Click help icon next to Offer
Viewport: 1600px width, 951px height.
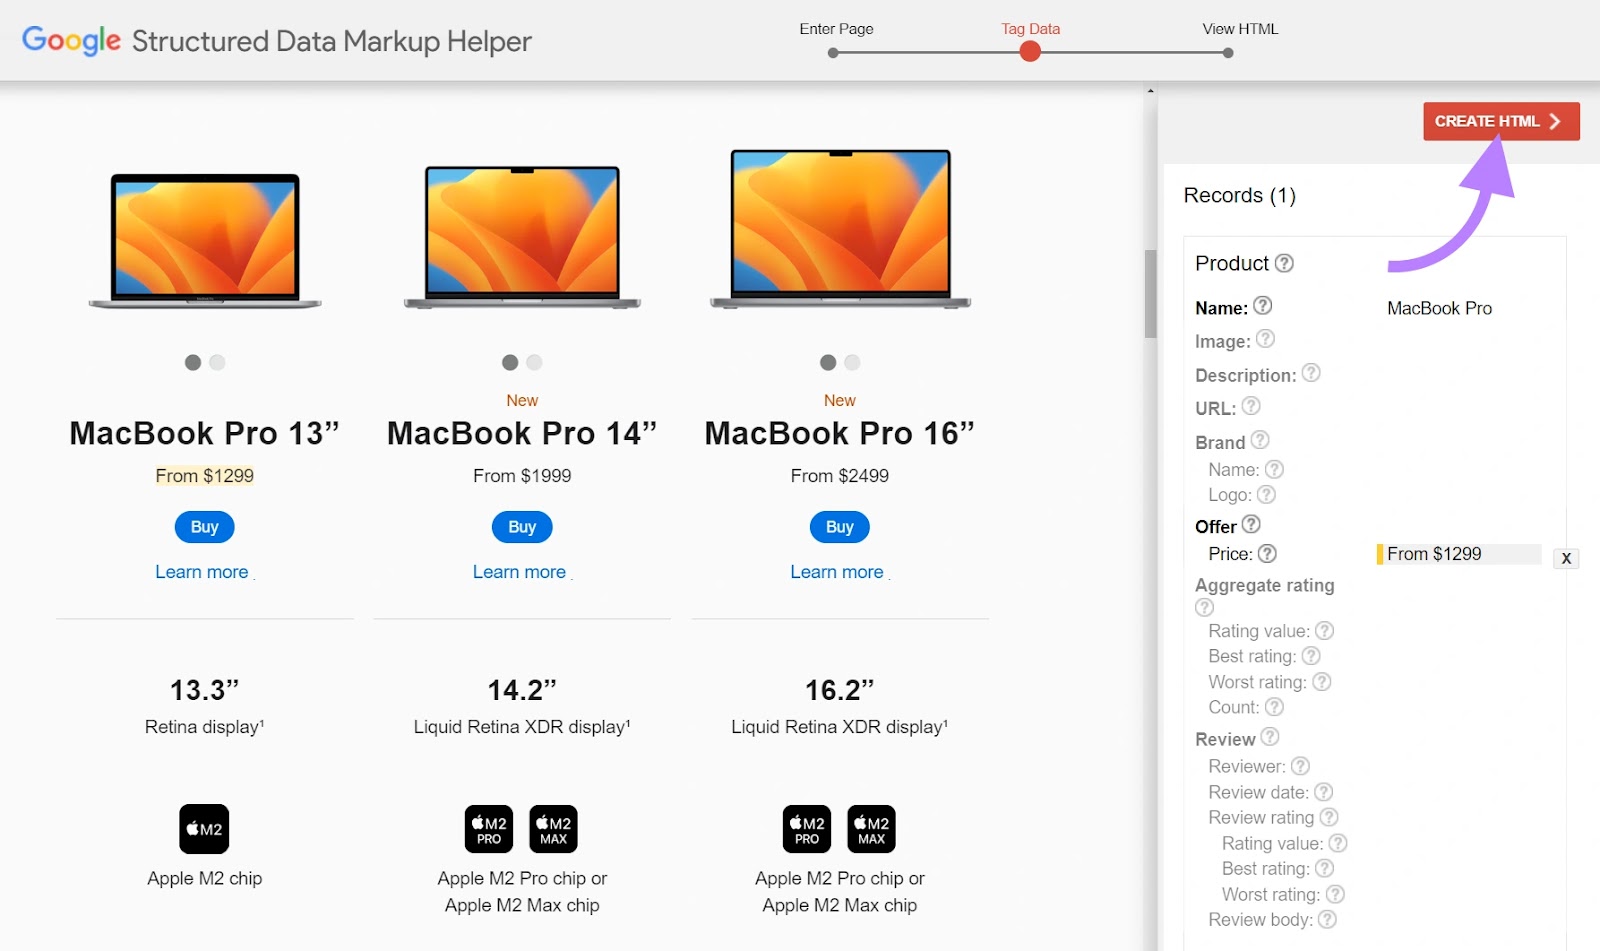pos(1251,524)
